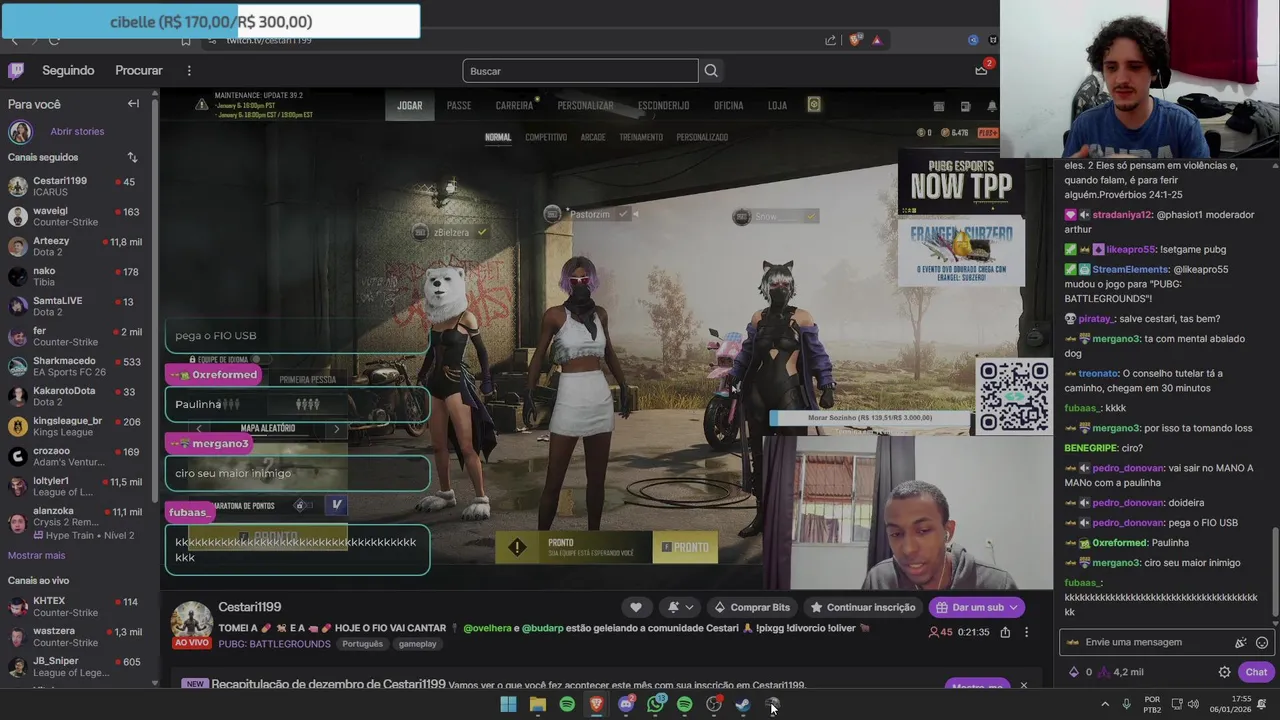Open File Explorer from the taskbar
Viewport: 1280px width, 720px height.
click(537, 704)
